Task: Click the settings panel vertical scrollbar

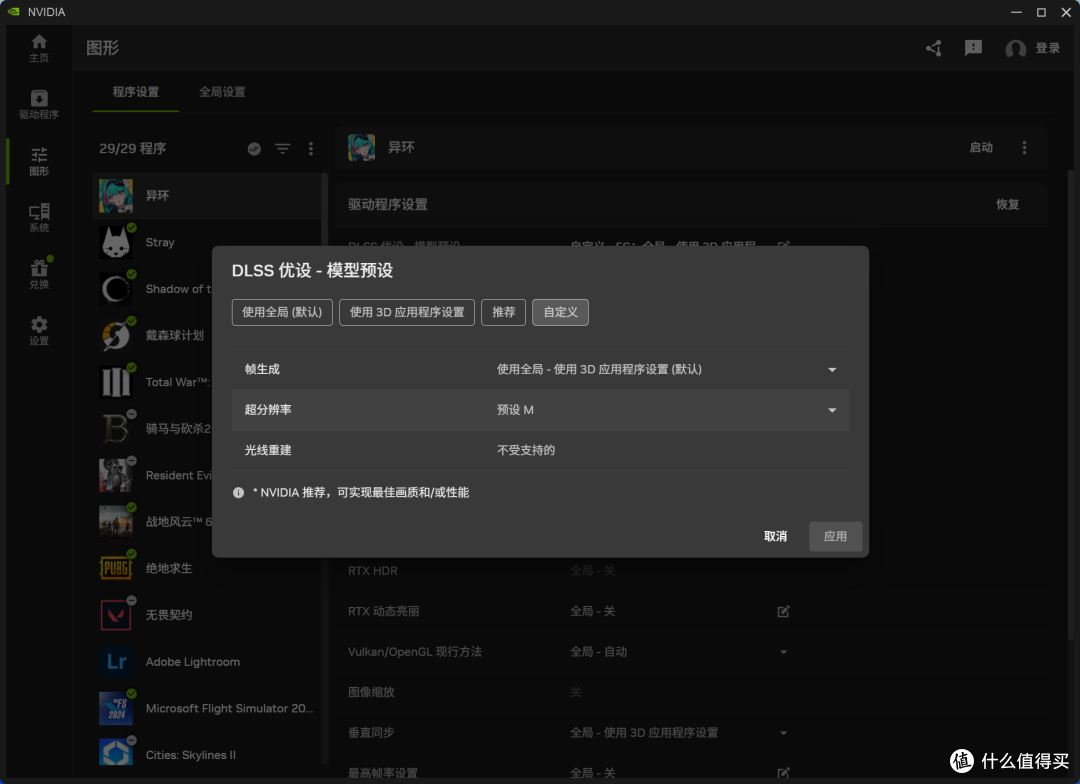Action: (x=1070, y=406)
